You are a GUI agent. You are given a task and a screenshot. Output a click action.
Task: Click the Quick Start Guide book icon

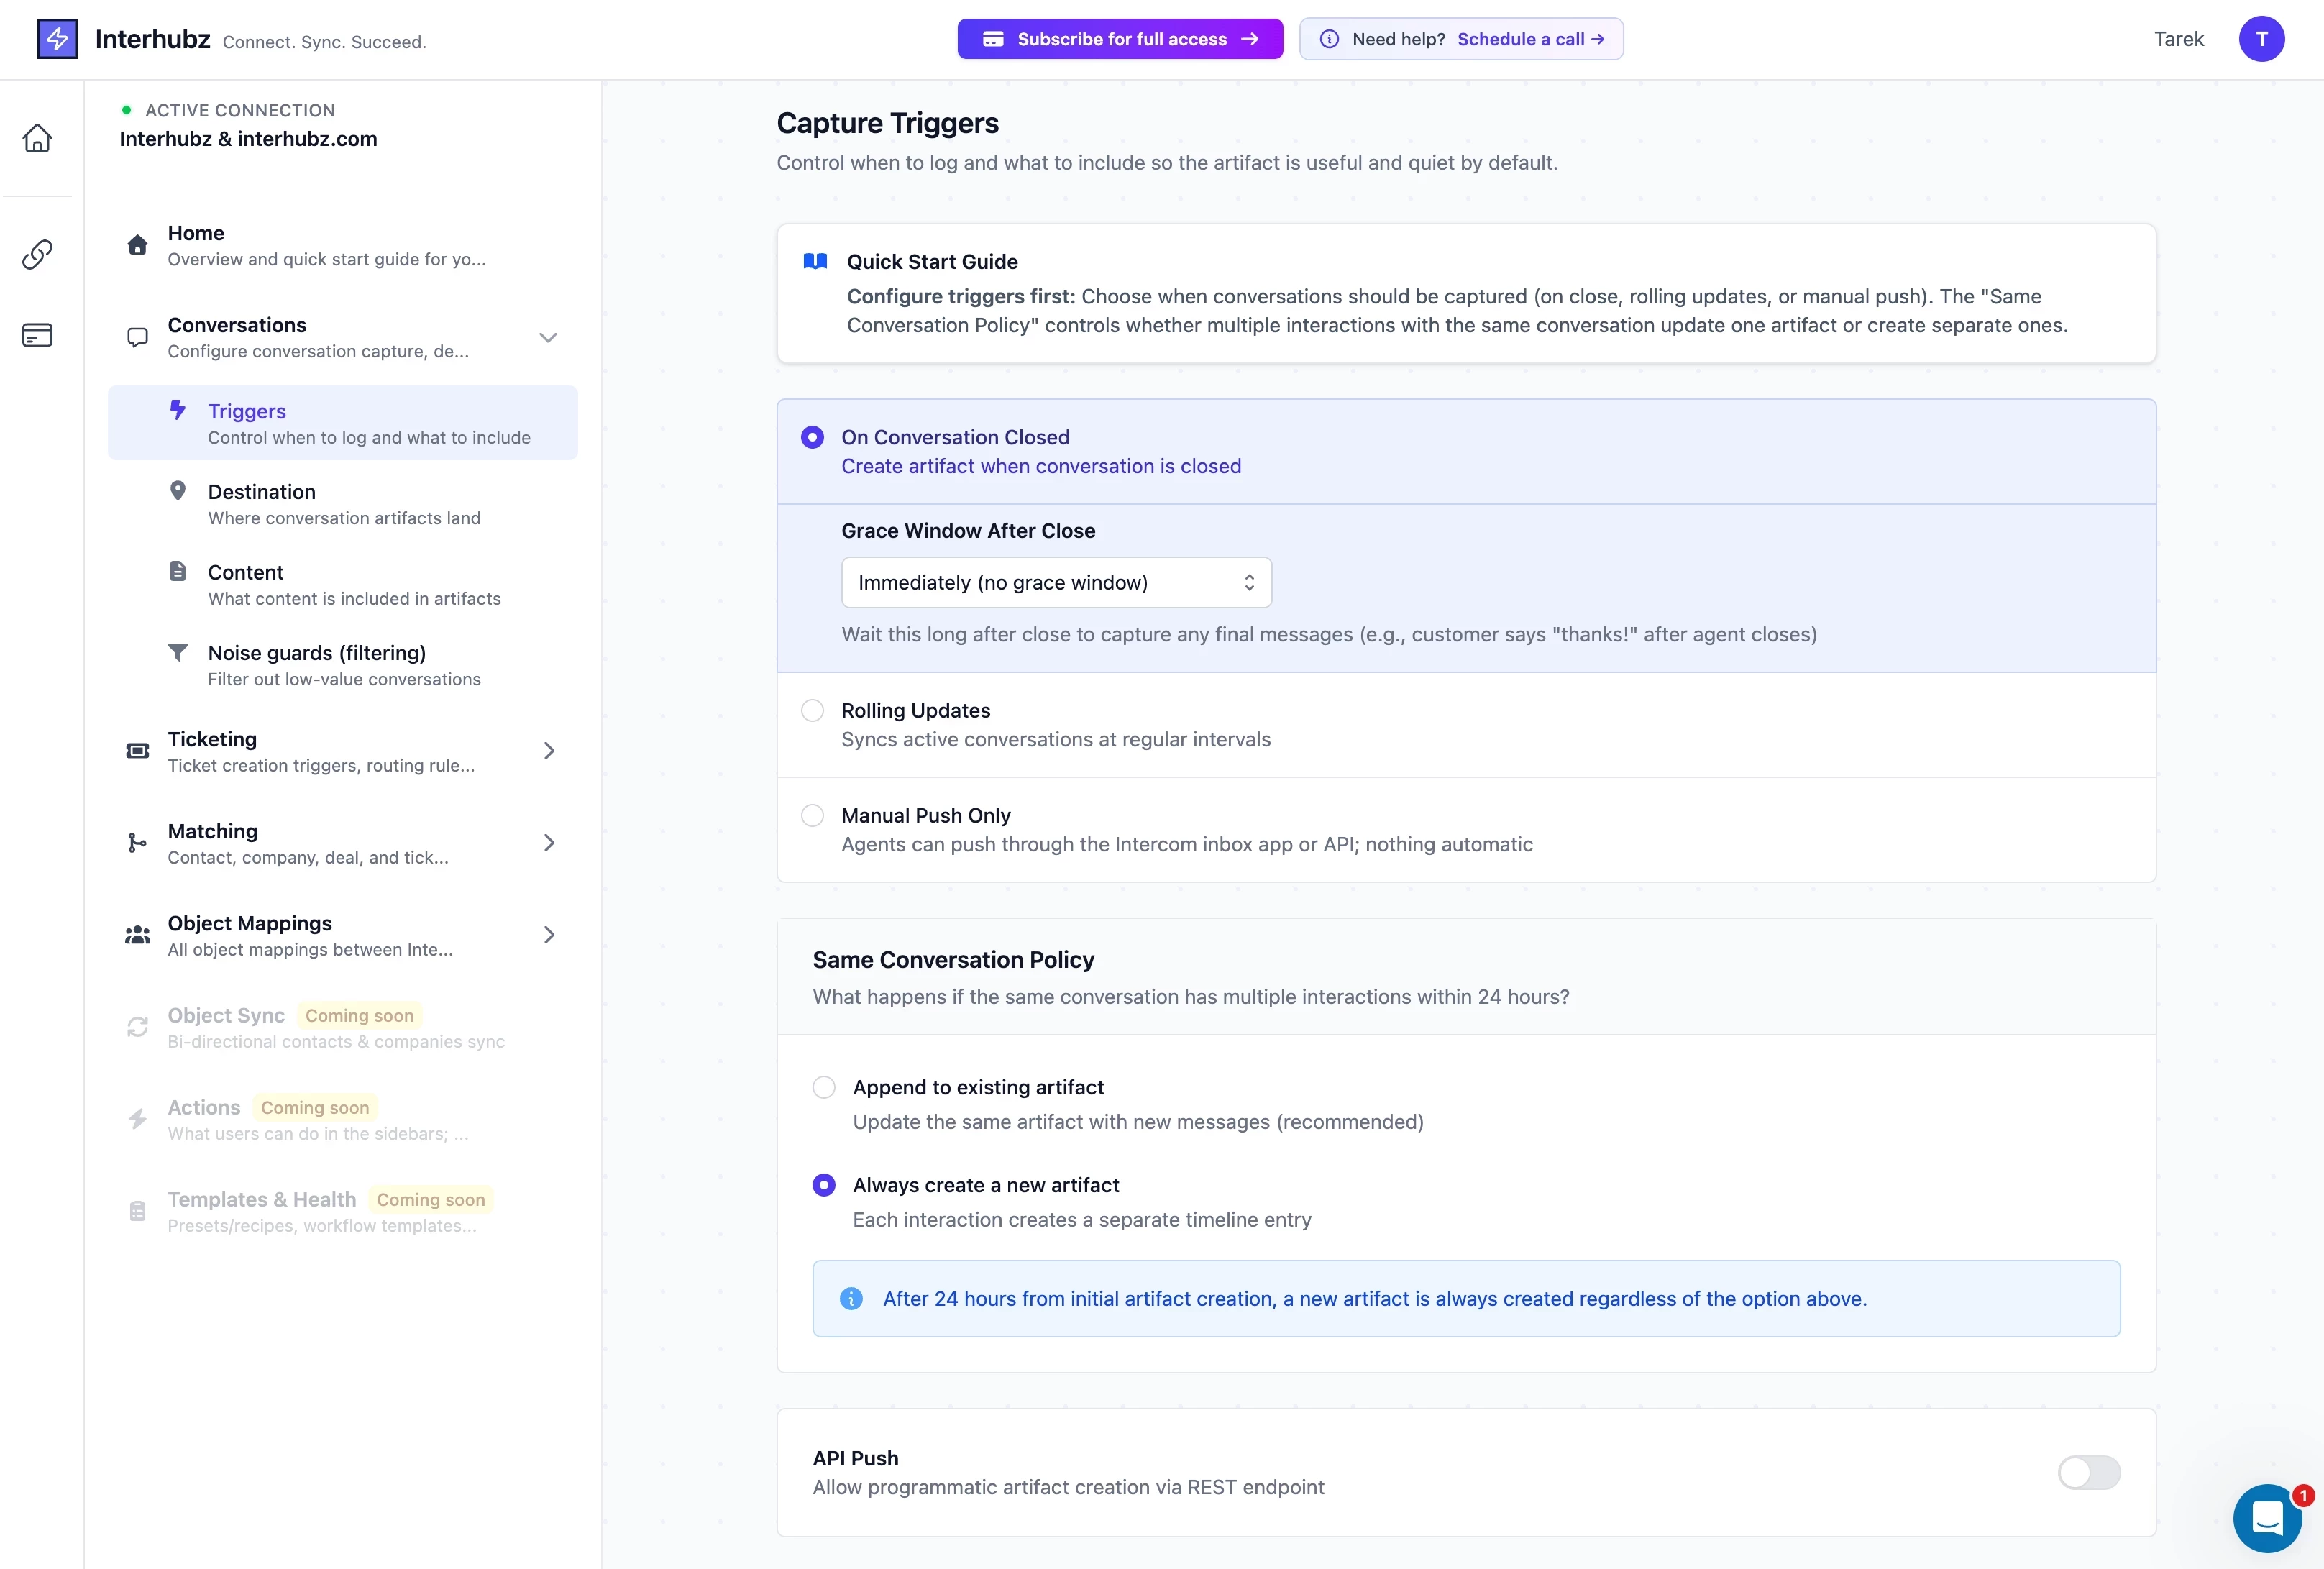815,261
